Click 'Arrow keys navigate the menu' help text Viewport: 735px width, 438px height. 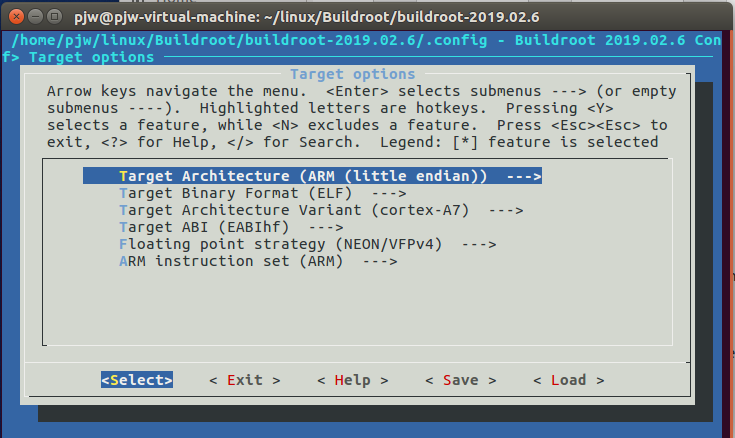pyautogui.click(x=176, y=91)
